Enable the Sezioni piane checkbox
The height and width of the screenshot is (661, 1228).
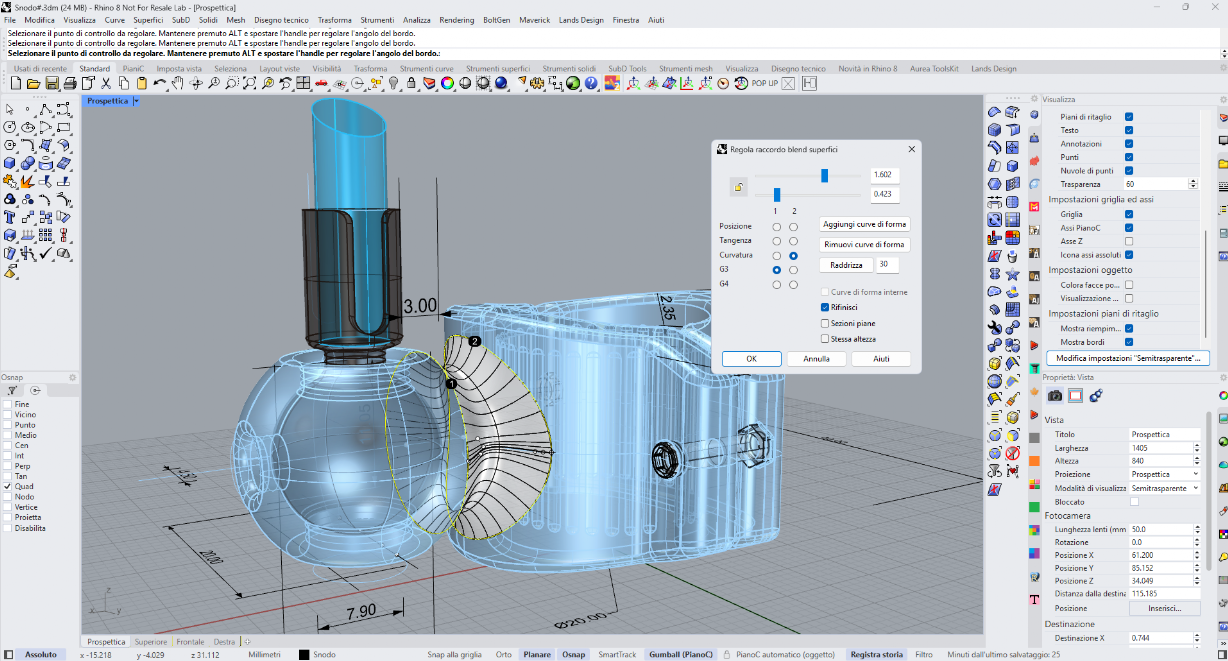[825, 323]
